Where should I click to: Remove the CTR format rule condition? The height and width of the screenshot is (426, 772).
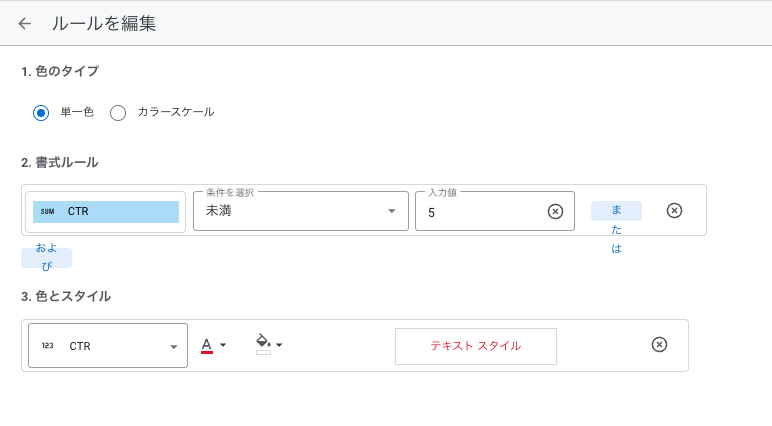(x=674, y=210)
